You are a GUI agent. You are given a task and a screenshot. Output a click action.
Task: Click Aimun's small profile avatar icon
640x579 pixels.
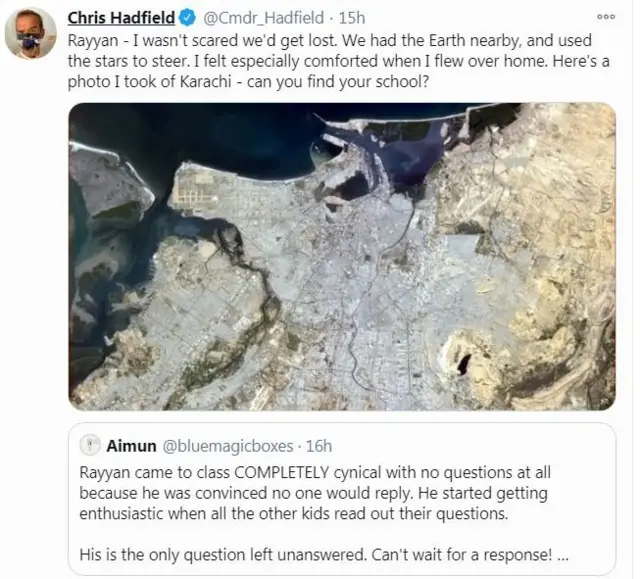coord(89,446)
